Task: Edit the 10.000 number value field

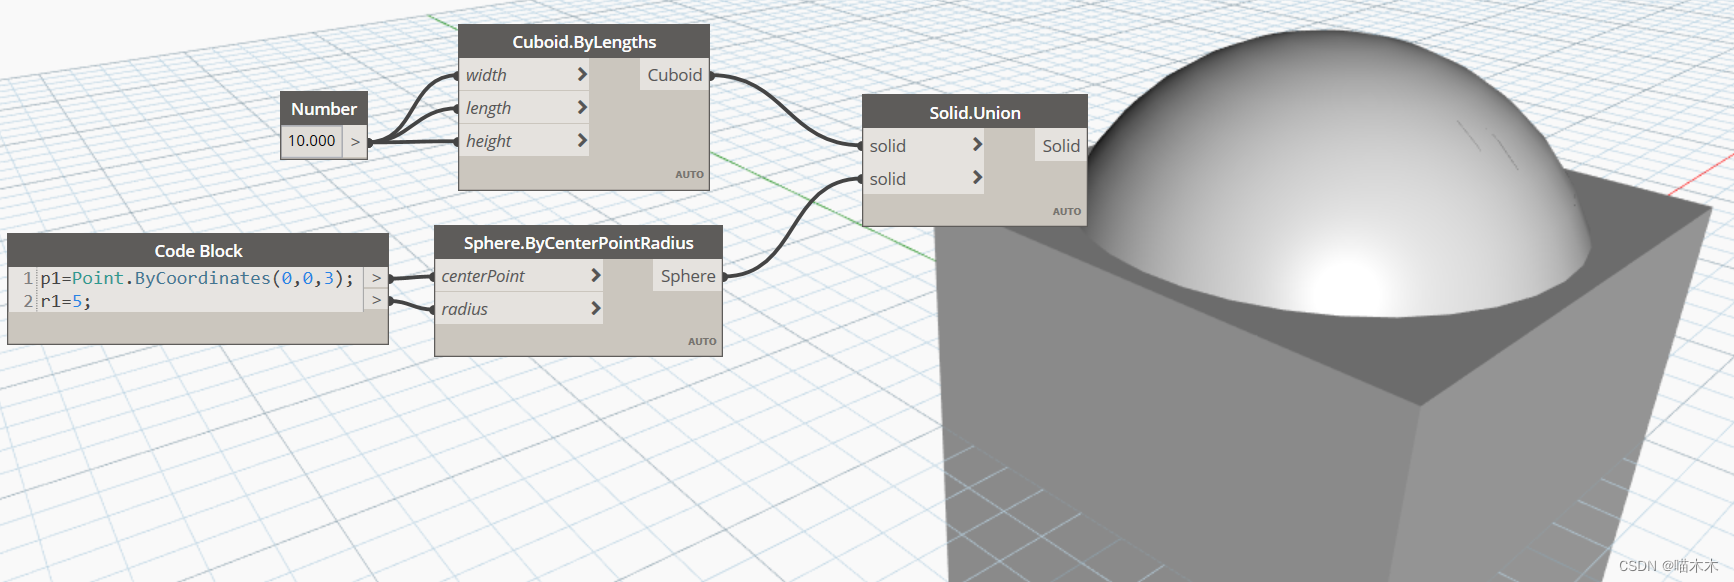Action: coord(312,141)
